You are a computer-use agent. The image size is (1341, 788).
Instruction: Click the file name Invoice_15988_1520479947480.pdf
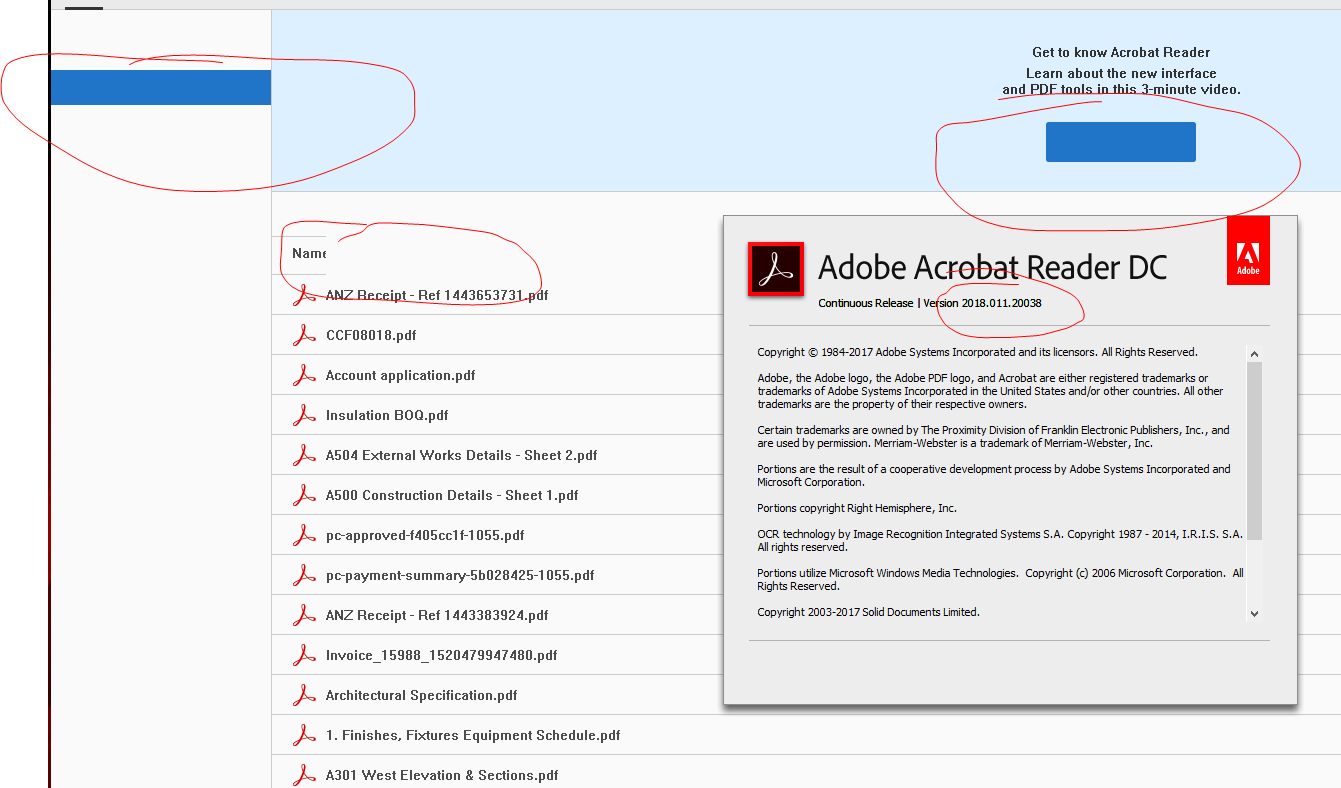(442, 655)
